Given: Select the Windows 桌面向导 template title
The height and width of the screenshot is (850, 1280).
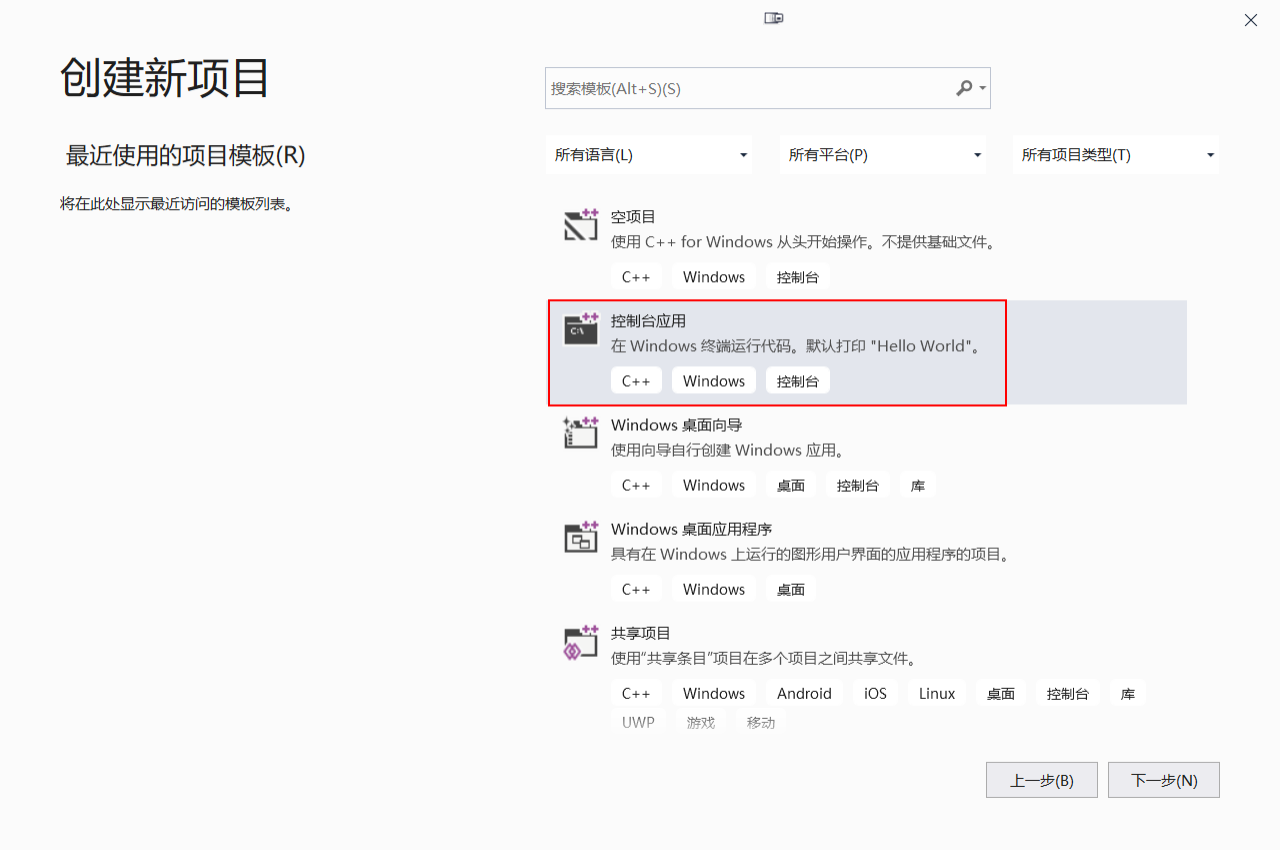Looking at the screenshot, I should pos(677,424).
